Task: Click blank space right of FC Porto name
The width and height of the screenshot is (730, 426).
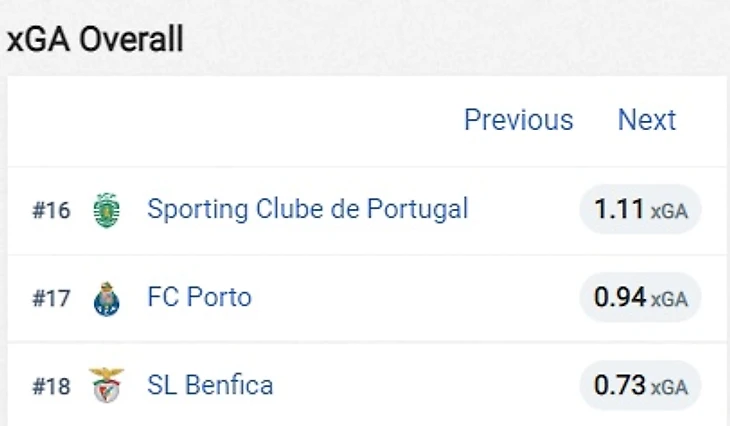Action: [x=414, y=298]
